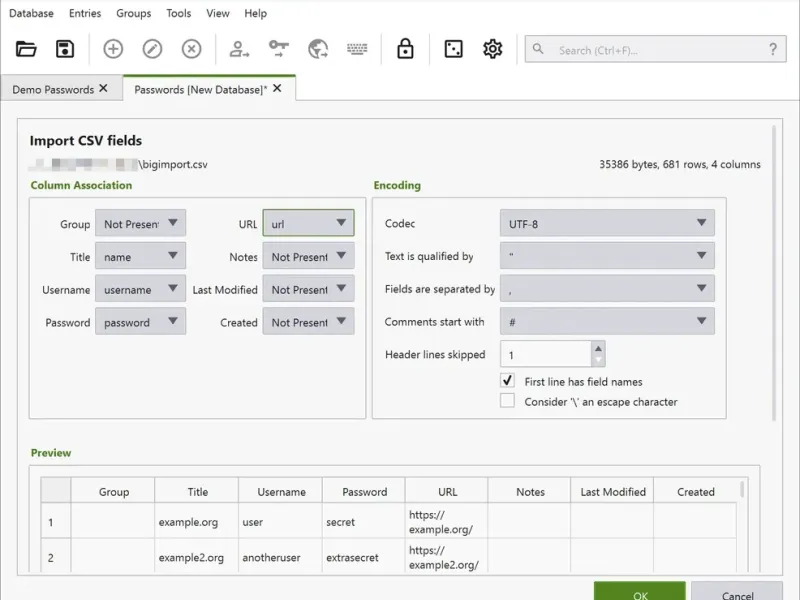Viewport: 800px width, 600px height.
Task: Click the Open Database folder icon
Action: click(26, 49)
